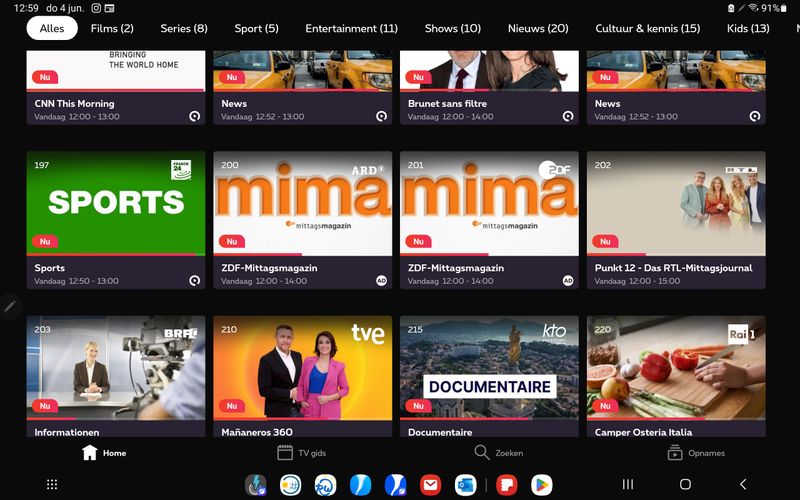Open Android app drawer grid icon
Image resolution: width=800 pixels, height=500 pixels.
52,484
